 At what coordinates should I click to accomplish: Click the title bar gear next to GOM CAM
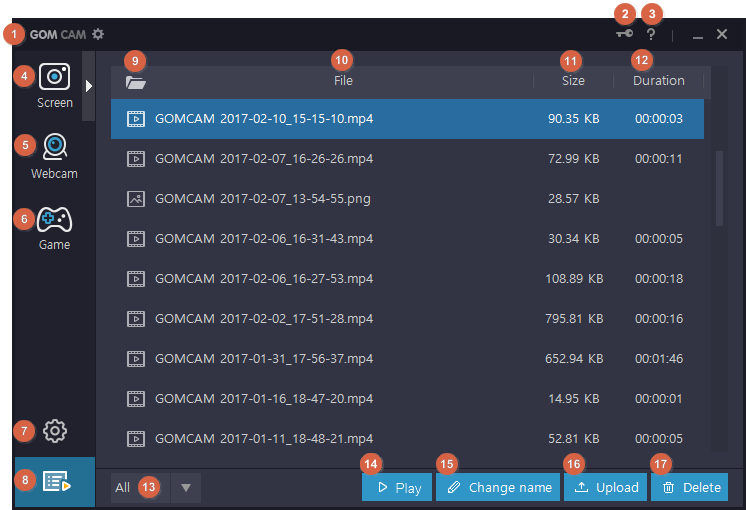(98, 34)
